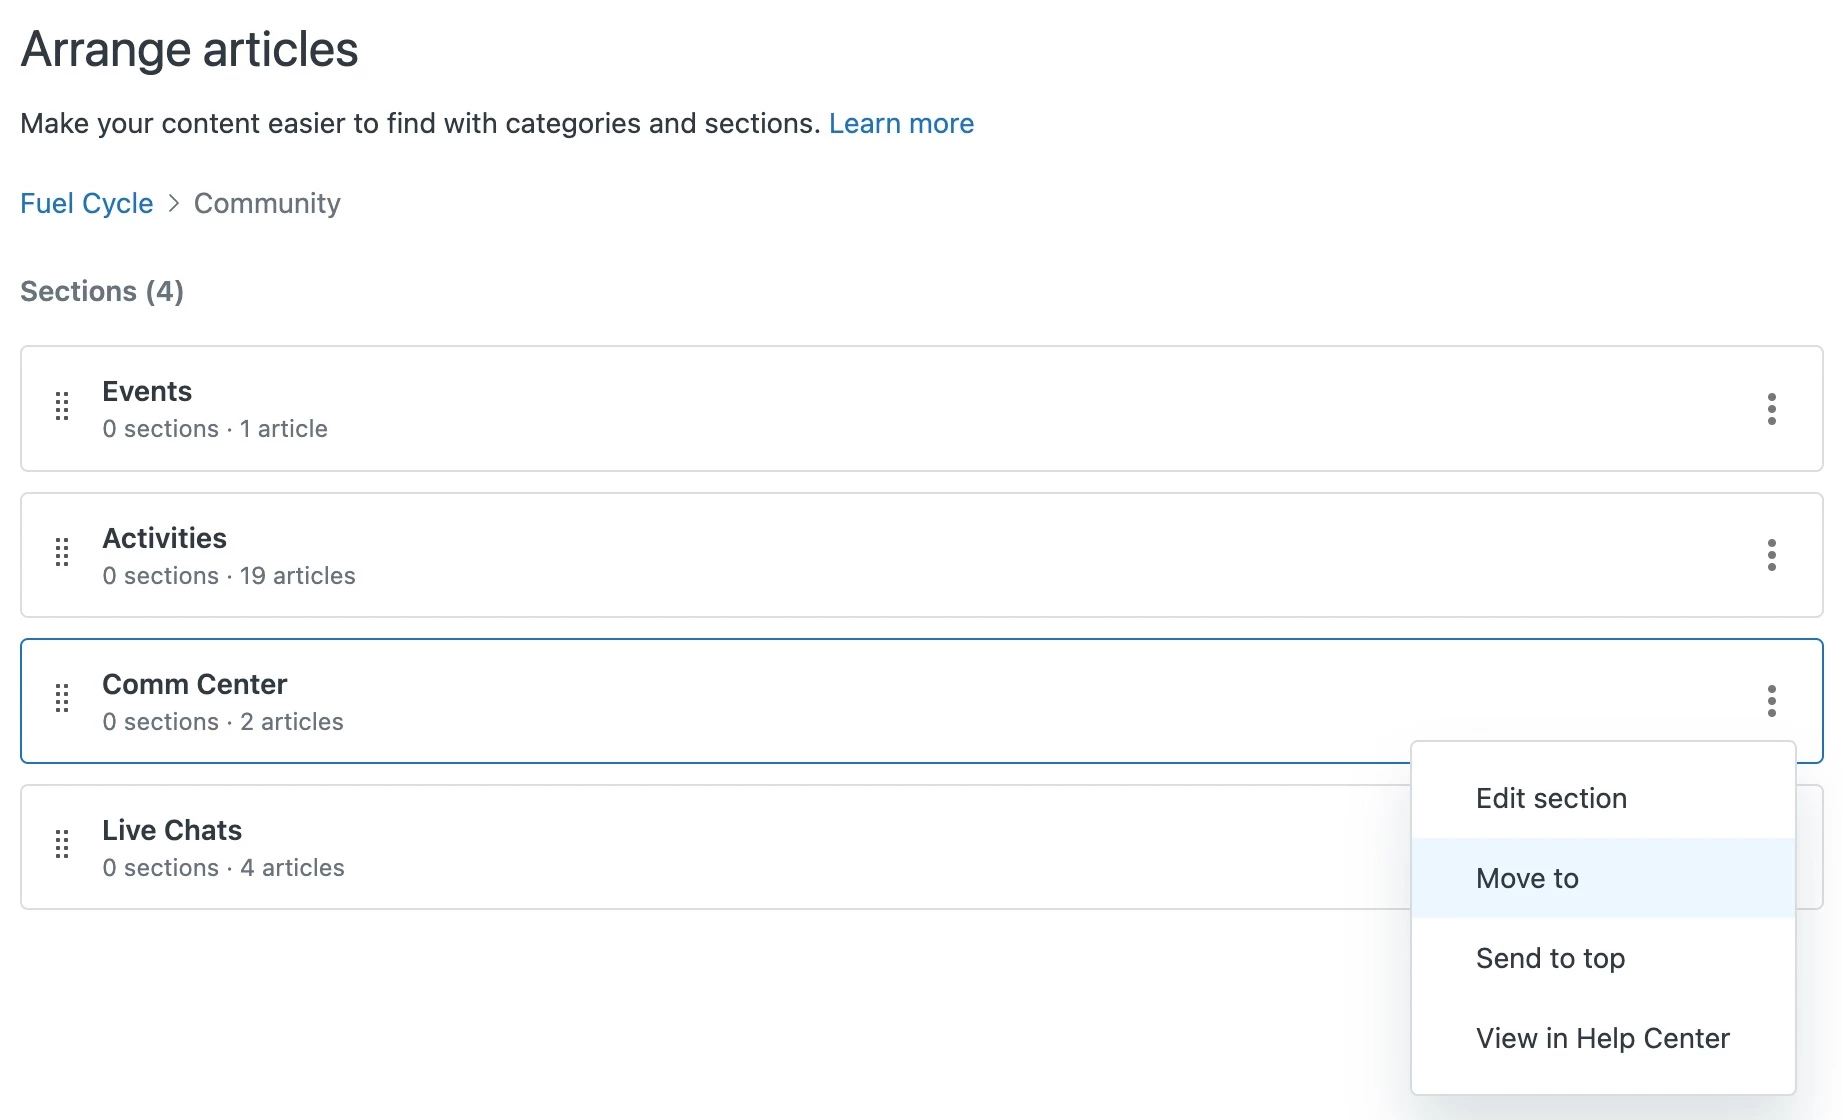Click the Events row drag handle
This screenshot has height=1120, width=1842.
(x=62, y=407)
